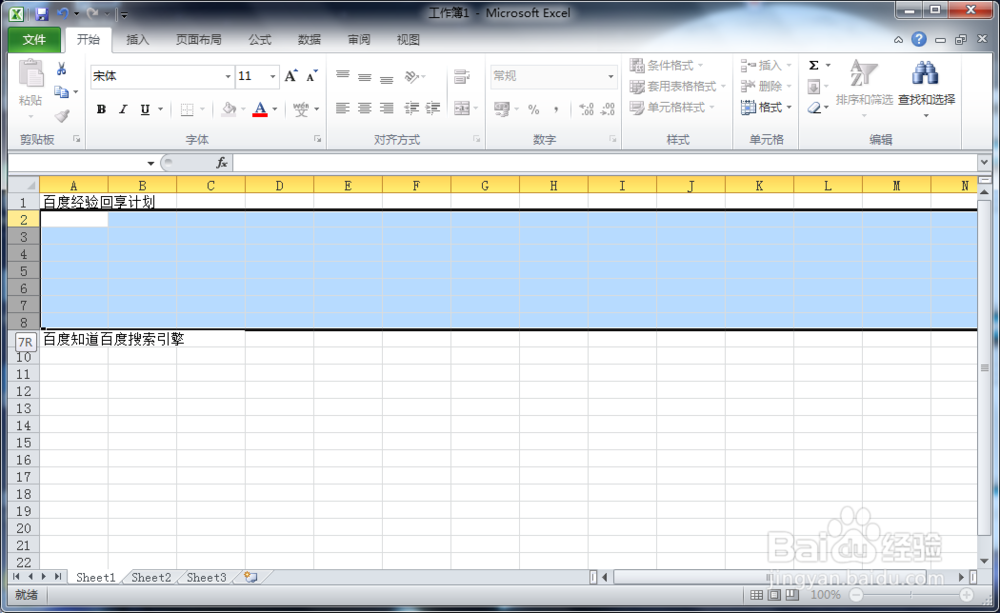Toggle right text alignment

pos(386,108)
